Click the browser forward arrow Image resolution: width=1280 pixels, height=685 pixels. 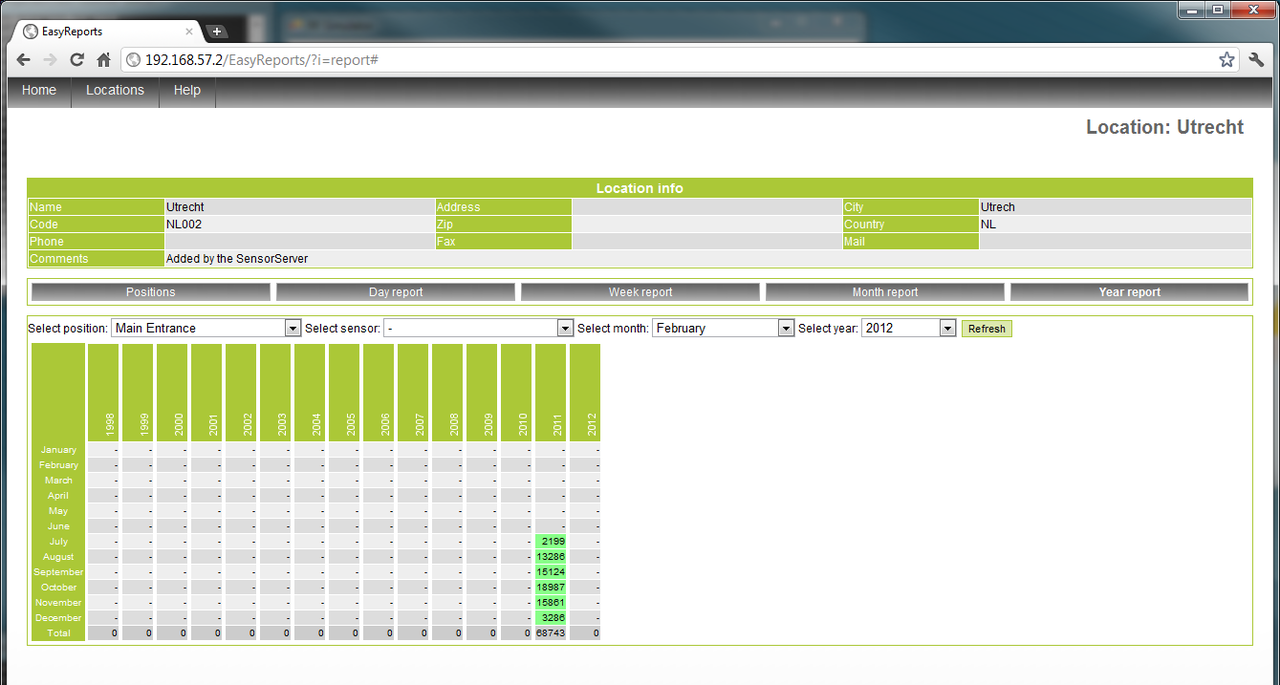point(49,59)
